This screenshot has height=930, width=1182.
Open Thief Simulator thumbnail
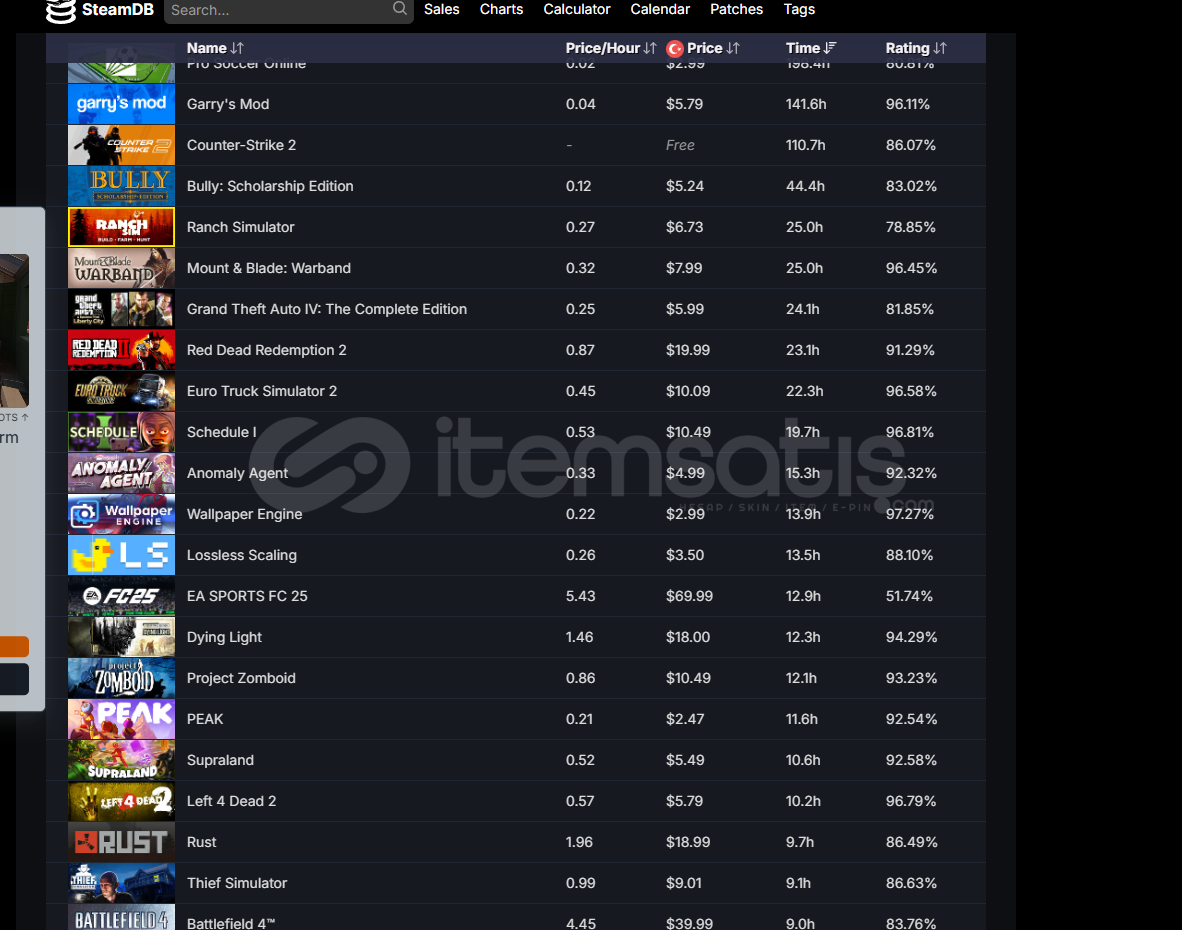(121, 883)
